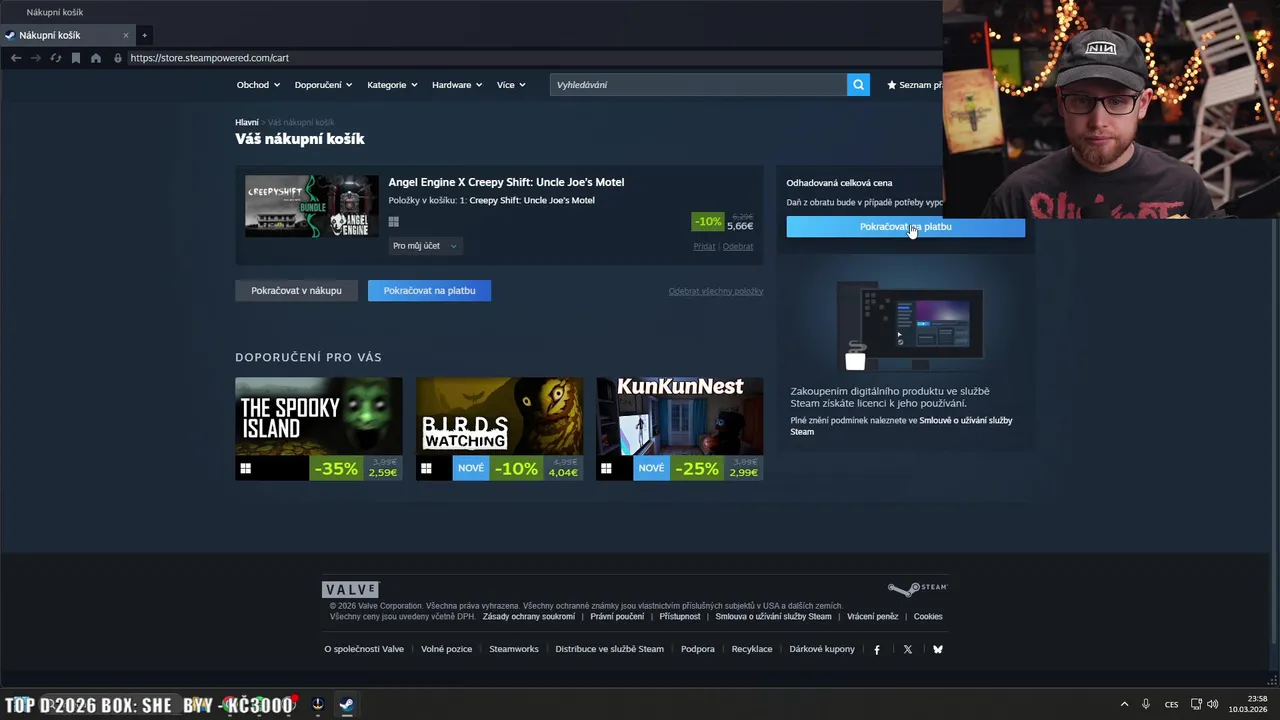
Task: Open Steamworks footer link
Action: (514, 649)
